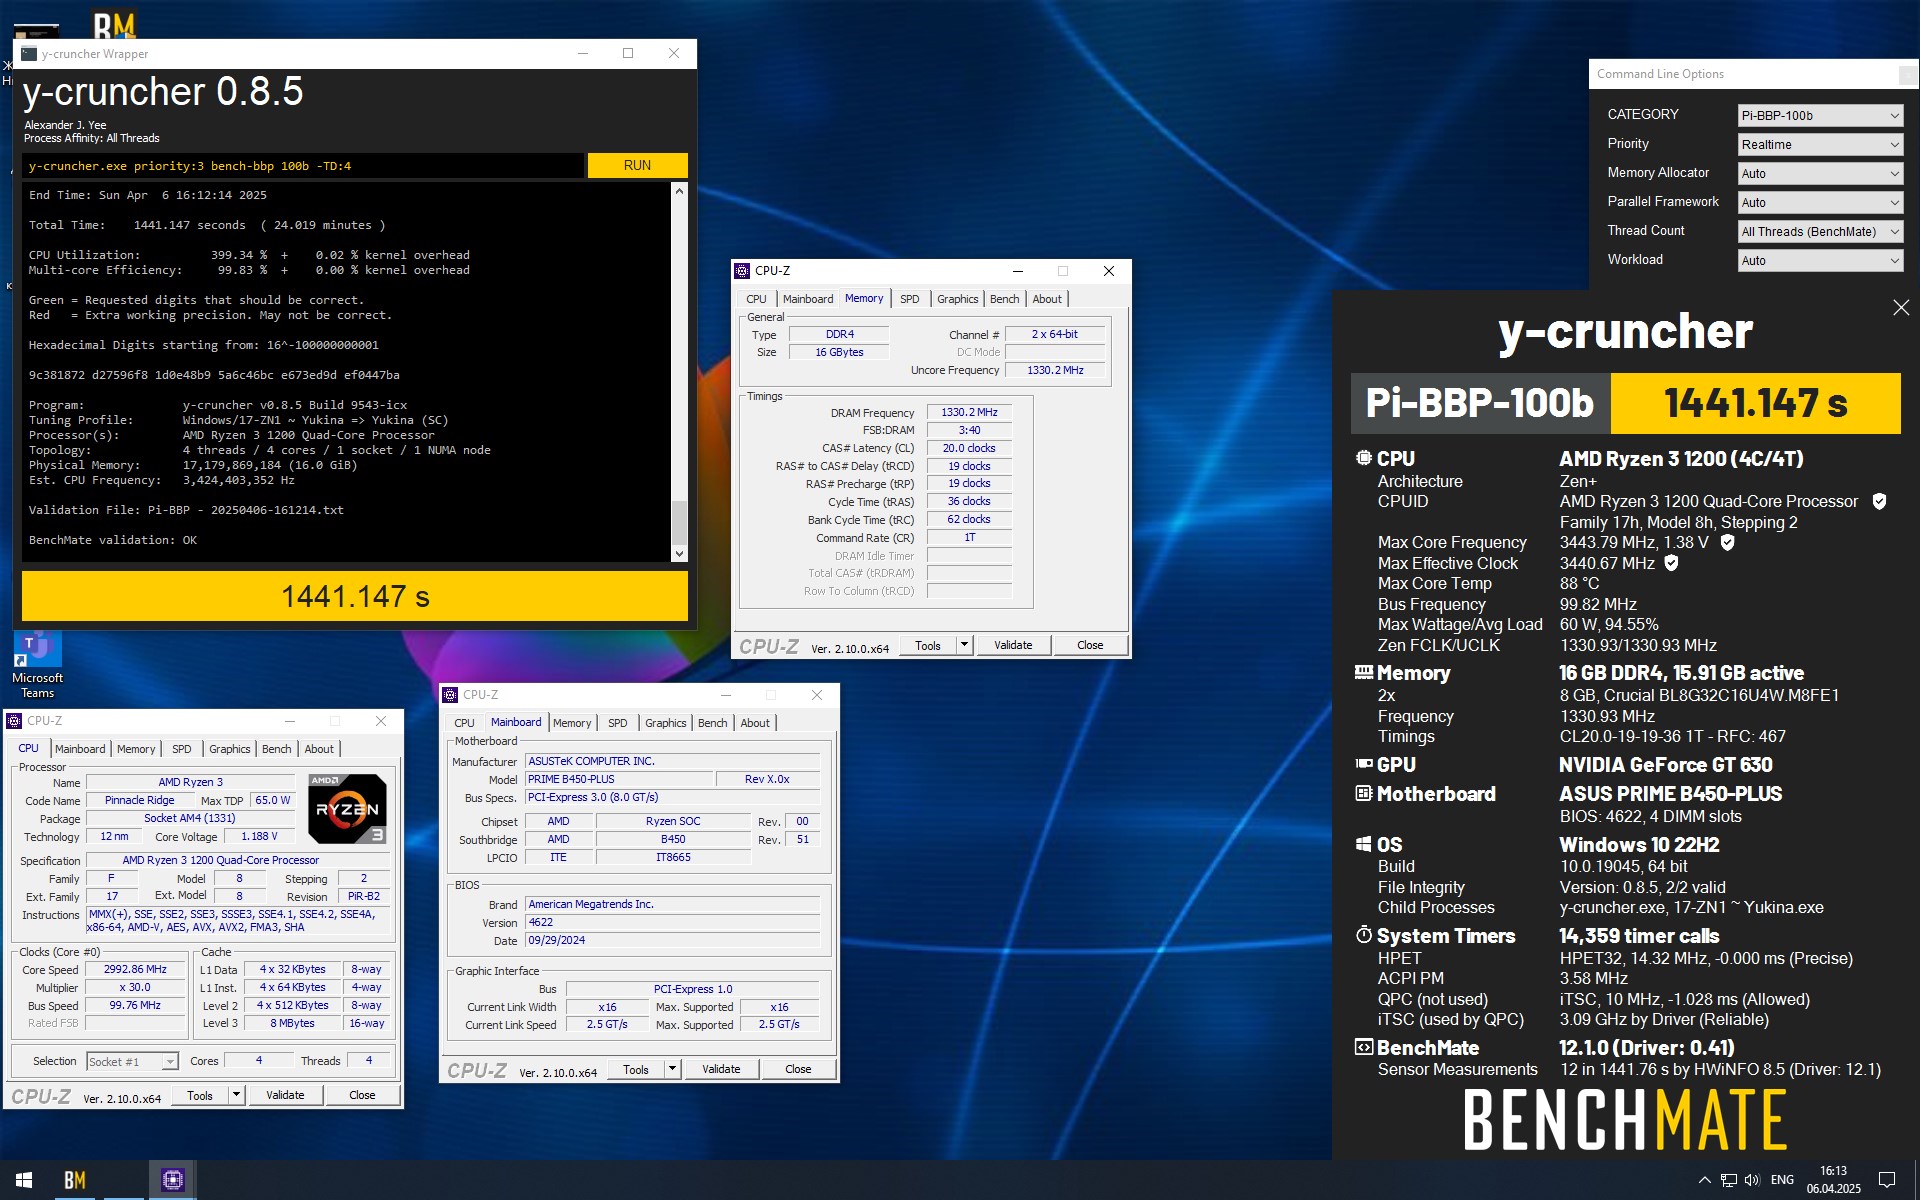
Task: Expand Tools dropdown arrow in CPU-Z Mainboard window
Action: coord(673,1069)
